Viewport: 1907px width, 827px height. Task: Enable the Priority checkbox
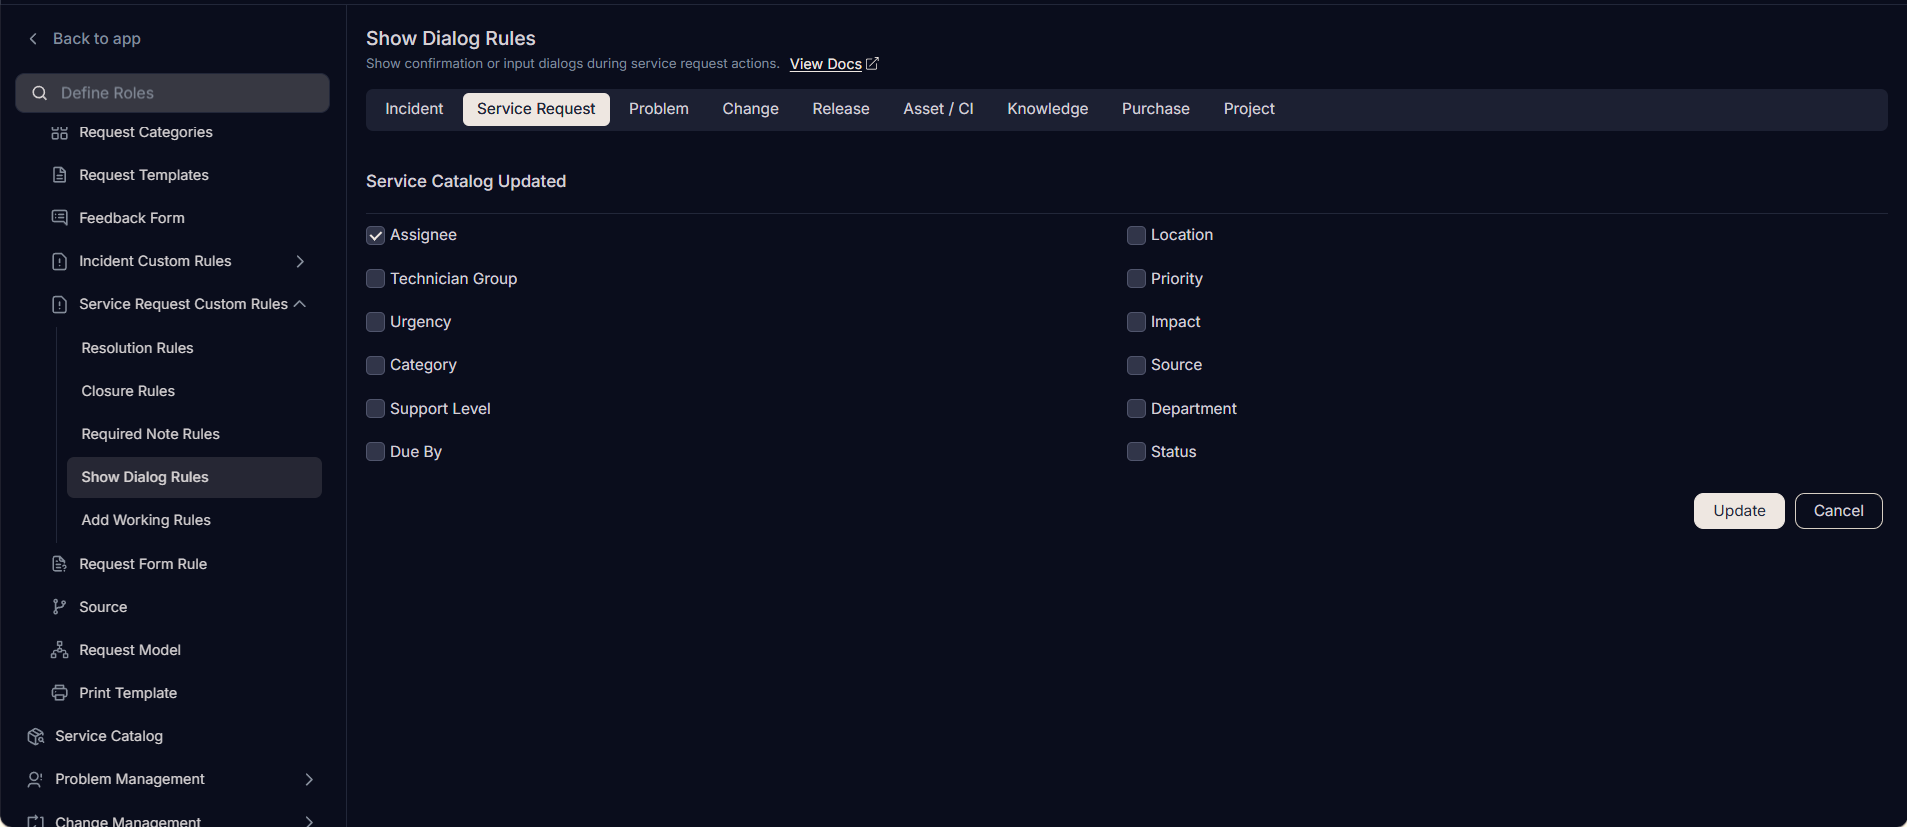(x=1136, y=279)
